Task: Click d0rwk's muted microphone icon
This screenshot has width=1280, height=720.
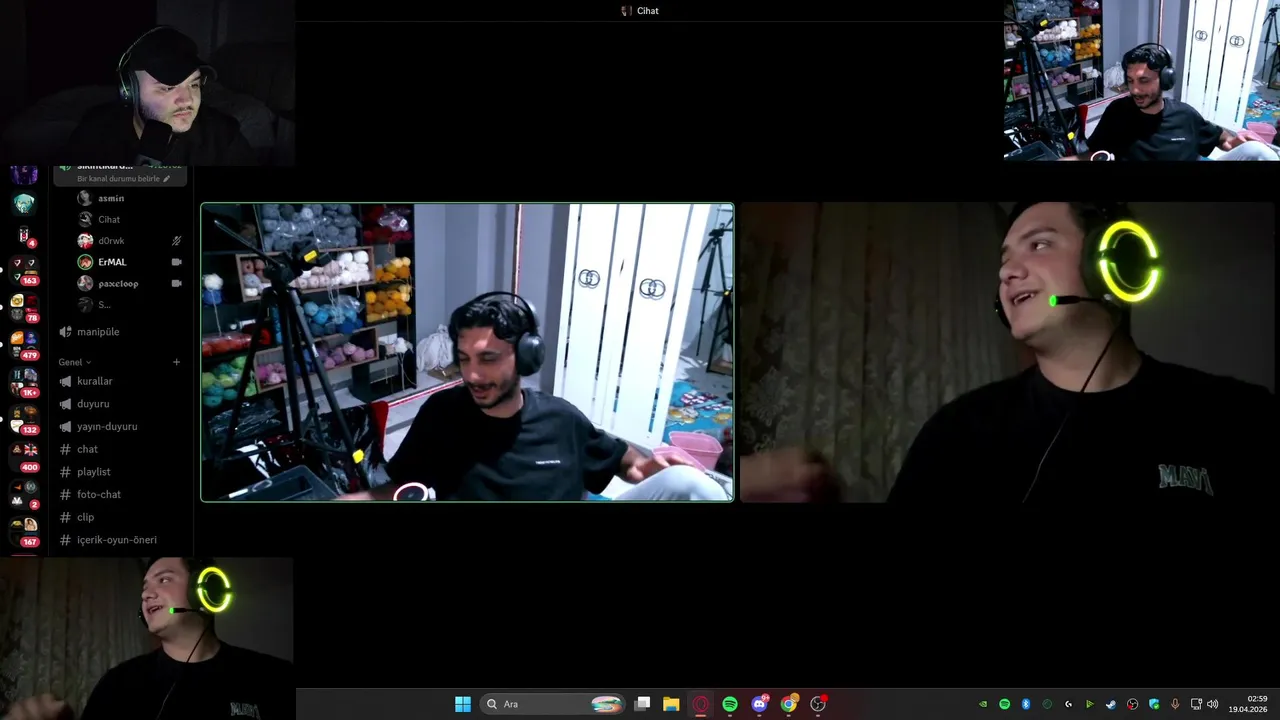Action: (x=176, y=241)
